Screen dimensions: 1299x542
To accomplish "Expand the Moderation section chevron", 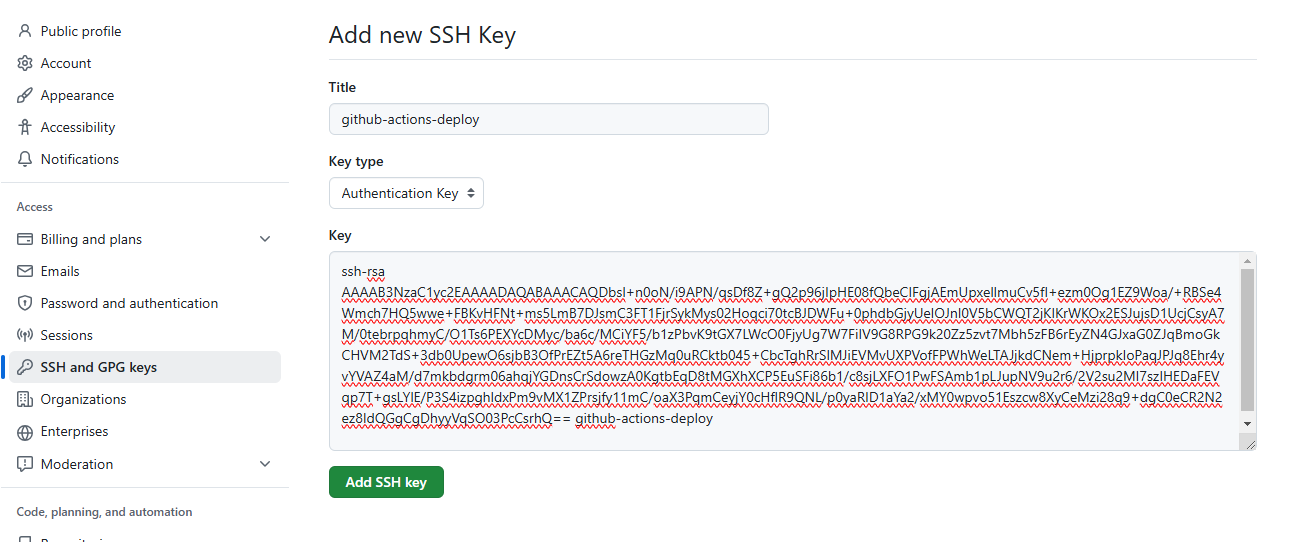I will (265, 464).
